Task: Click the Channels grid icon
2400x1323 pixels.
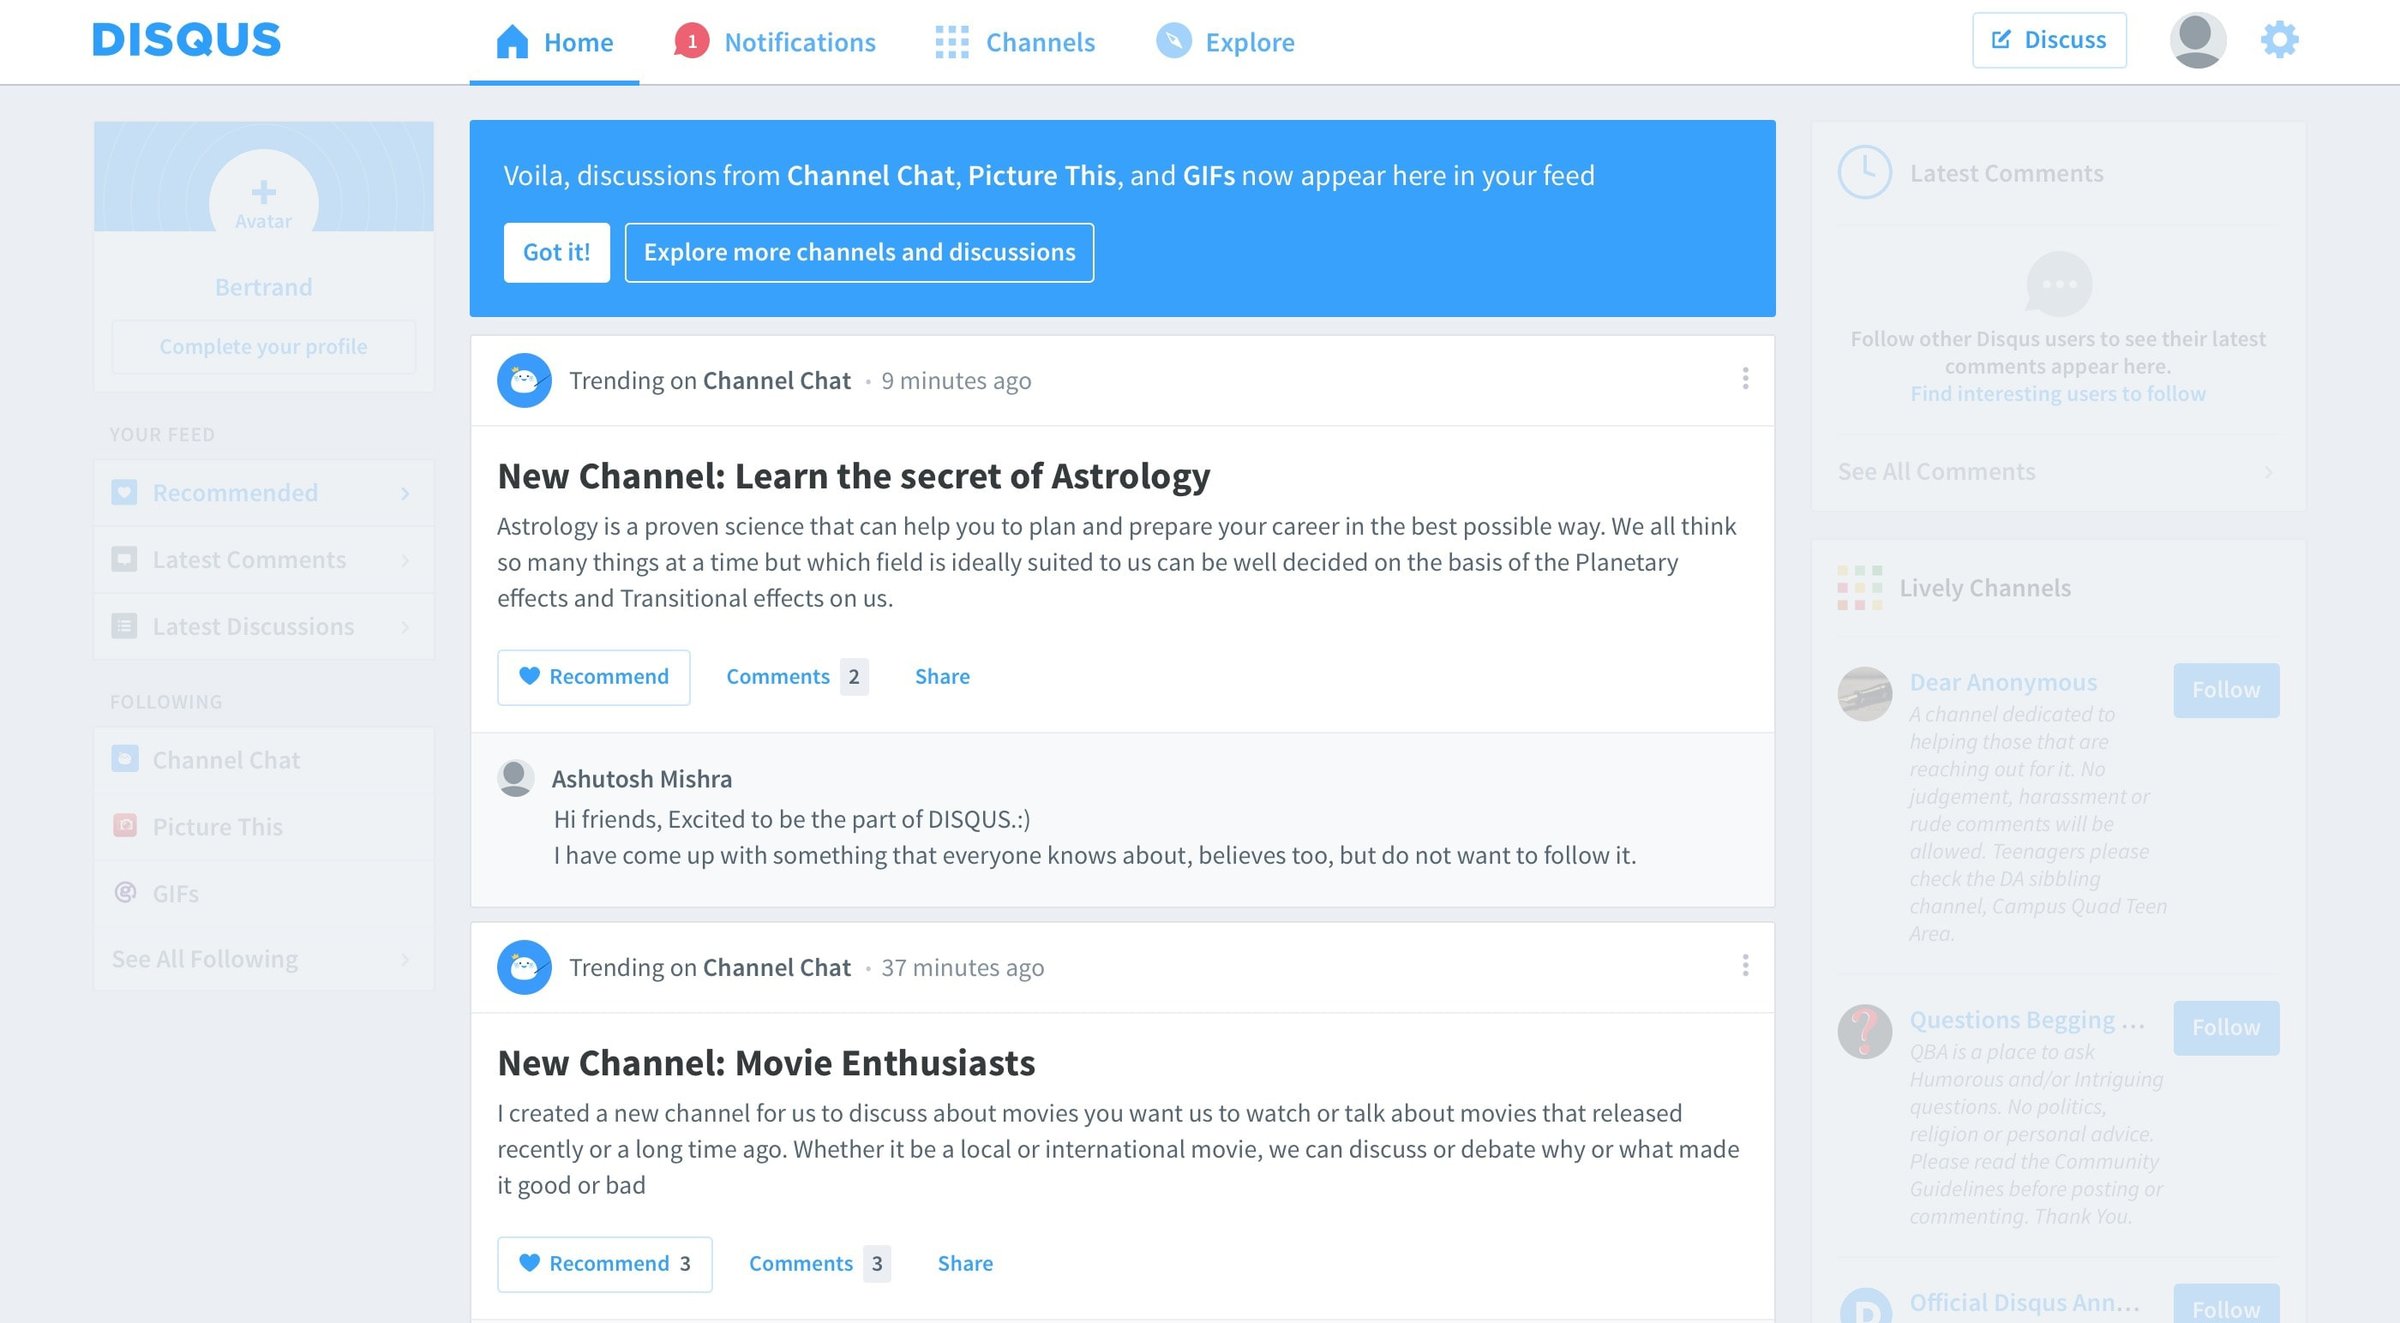Action: point(952,42)
